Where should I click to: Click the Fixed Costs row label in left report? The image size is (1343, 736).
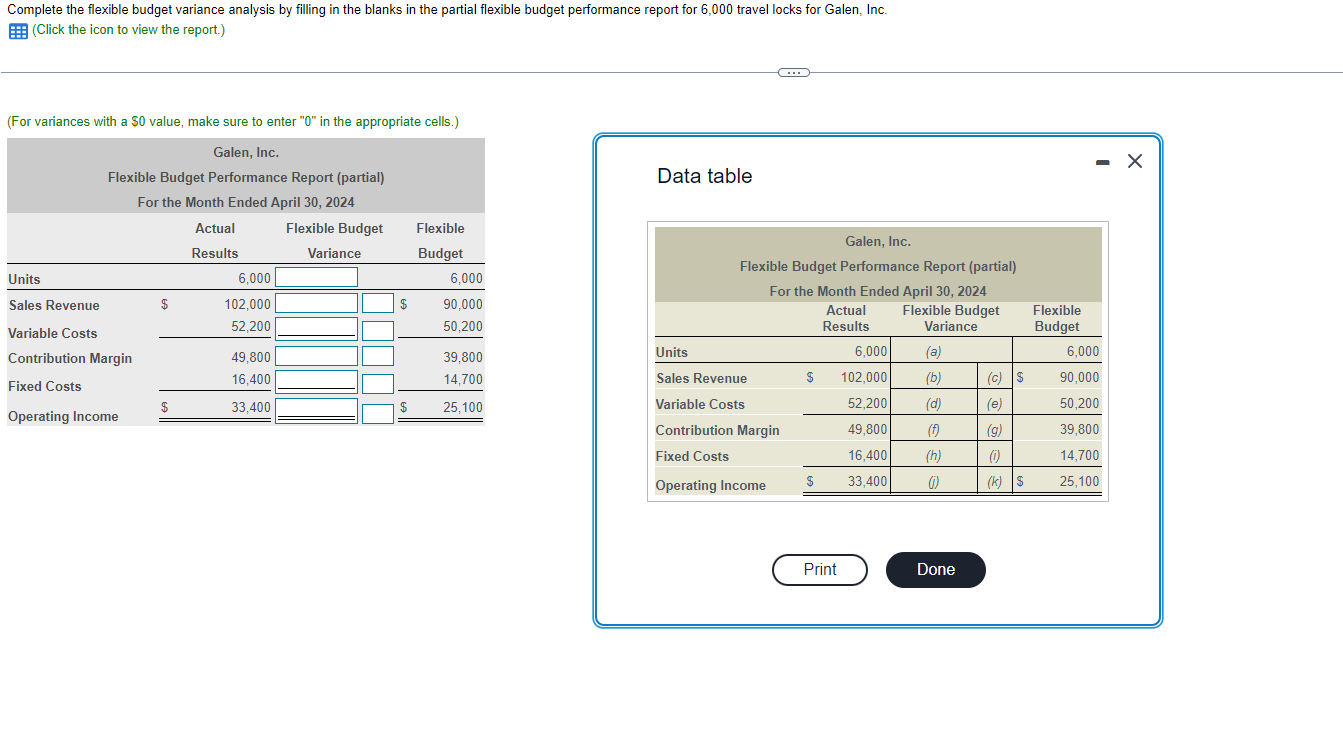[45, 386]
